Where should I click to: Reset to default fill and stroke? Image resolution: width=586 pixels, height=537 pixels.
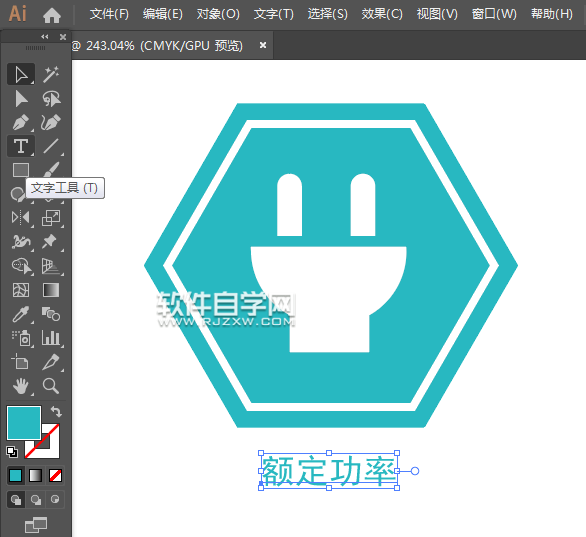click(x=12, y=452)
